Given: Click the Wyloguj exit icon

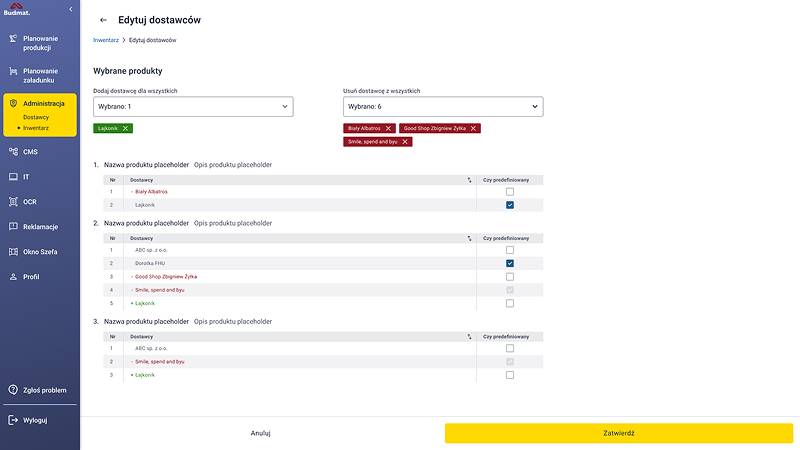Looking at the screenshot, I should click(x=13, y=420).
